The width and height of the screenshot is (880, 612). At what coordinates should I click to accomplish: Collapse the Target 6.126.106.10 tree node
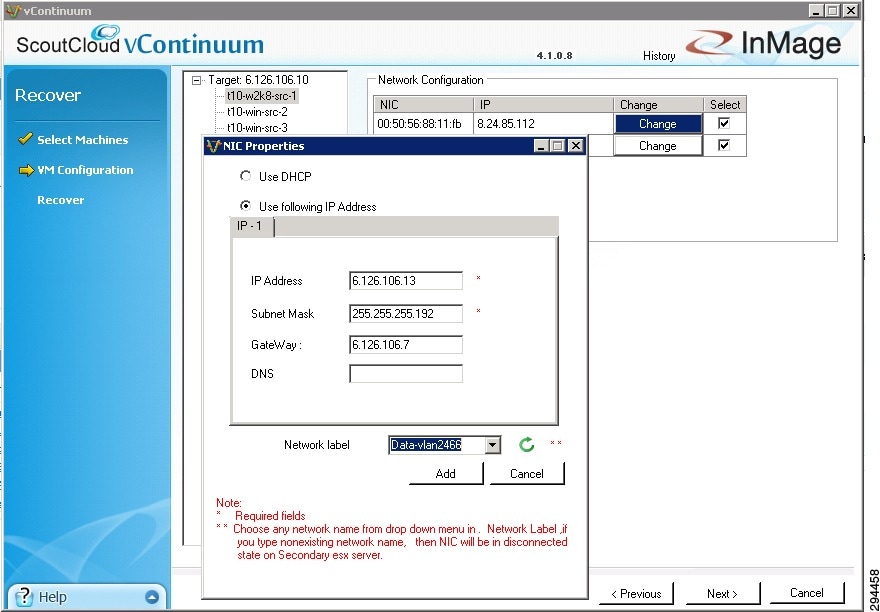[x=196, y=80]
